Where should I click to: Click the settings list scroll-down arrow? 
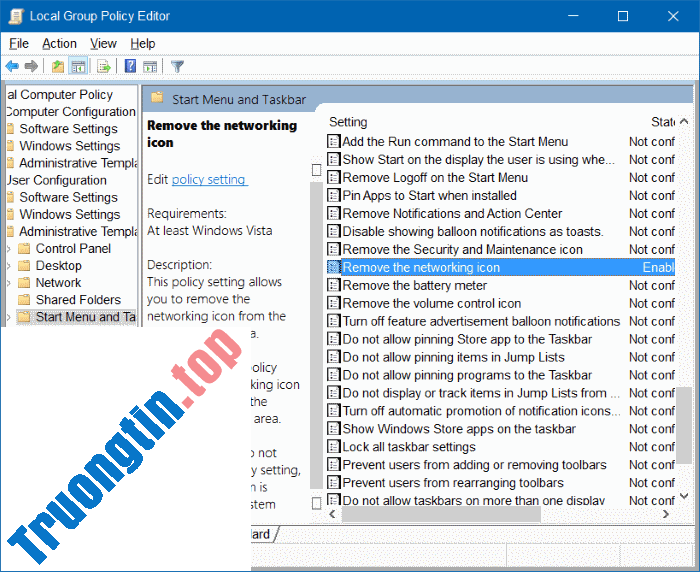[x=684, y=496]
